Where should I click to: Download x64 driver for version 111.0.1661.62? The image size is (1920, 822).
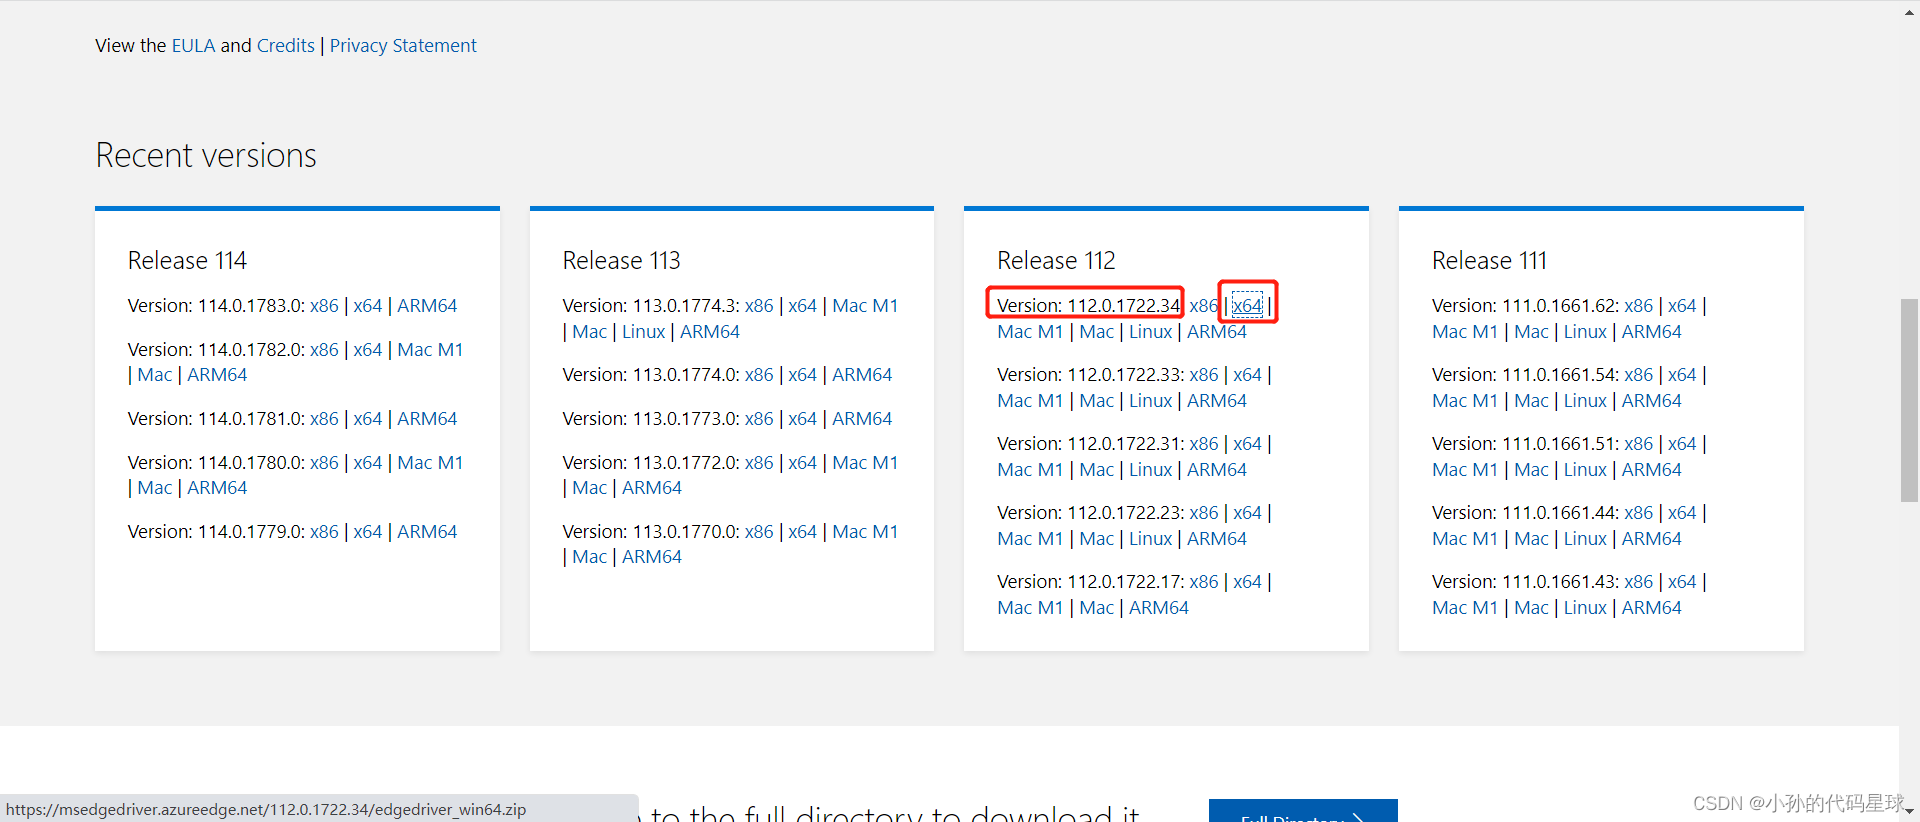pos(1682,306)
